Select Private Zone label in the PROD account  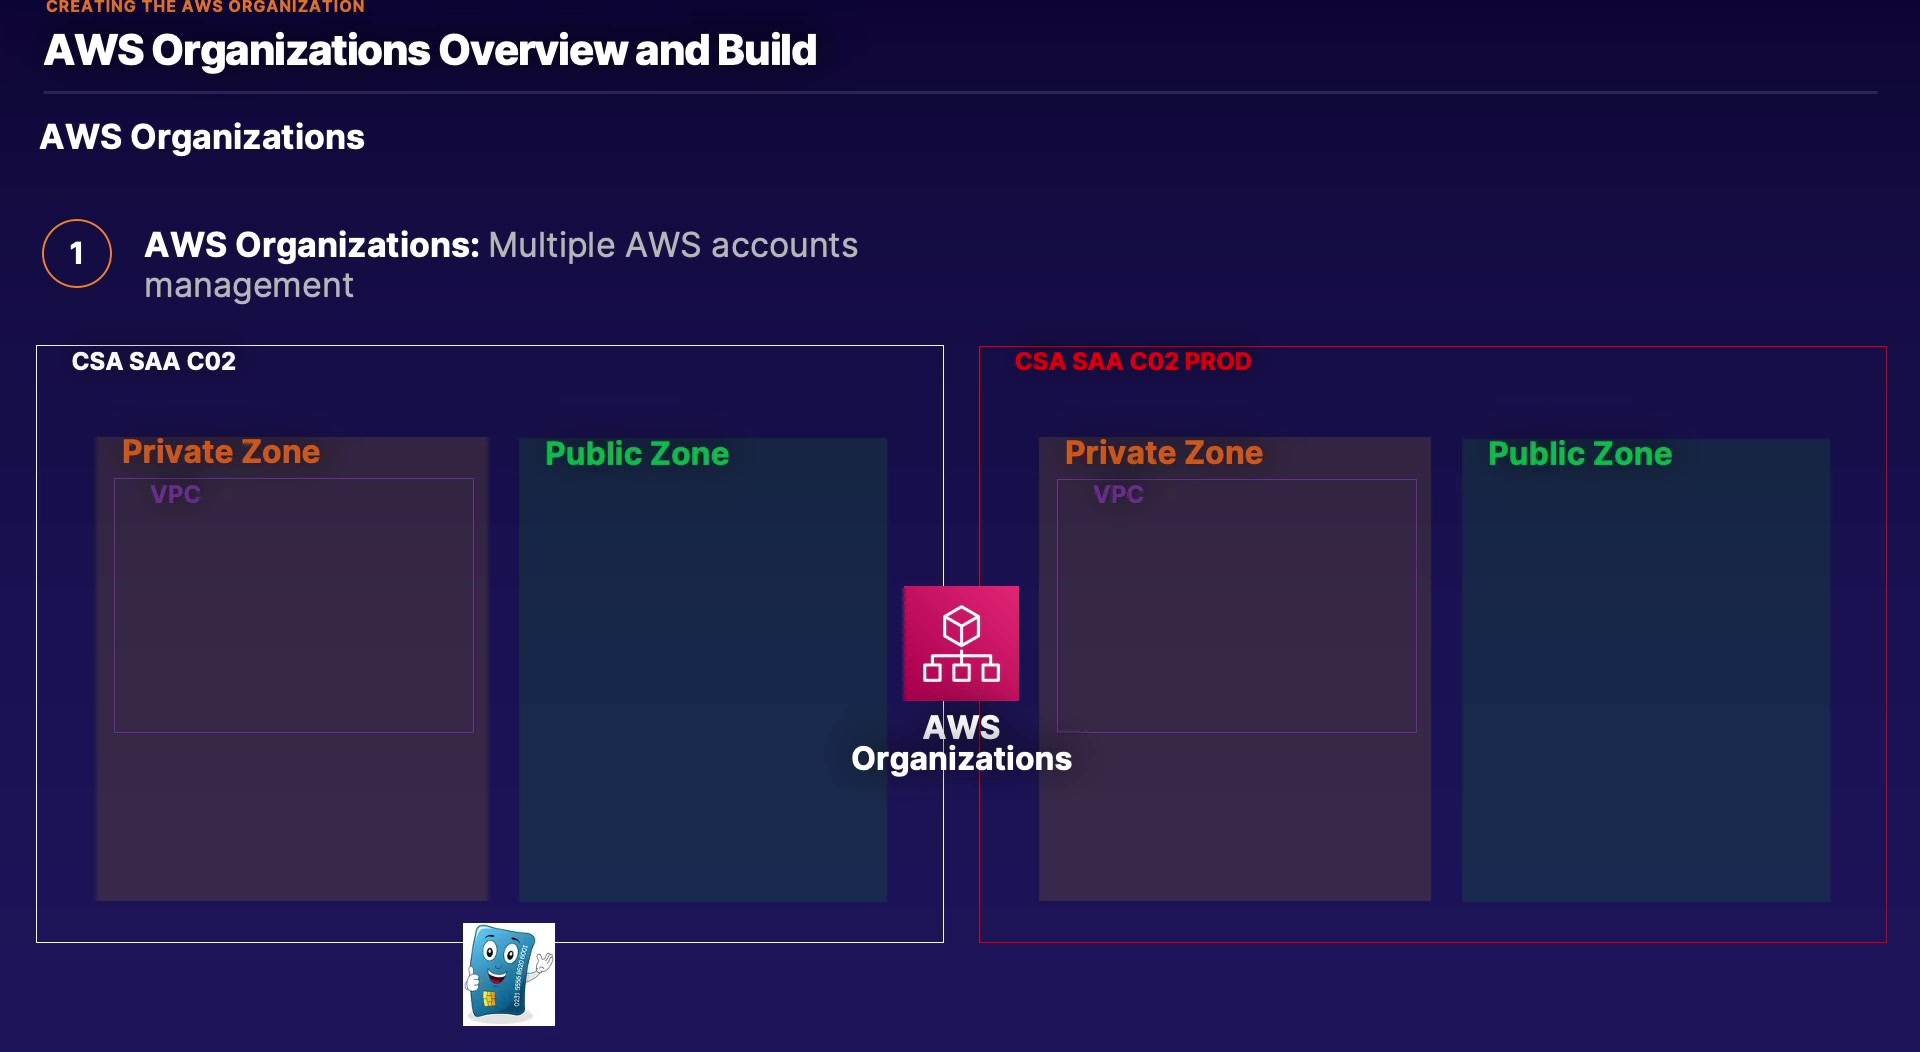1164,453
